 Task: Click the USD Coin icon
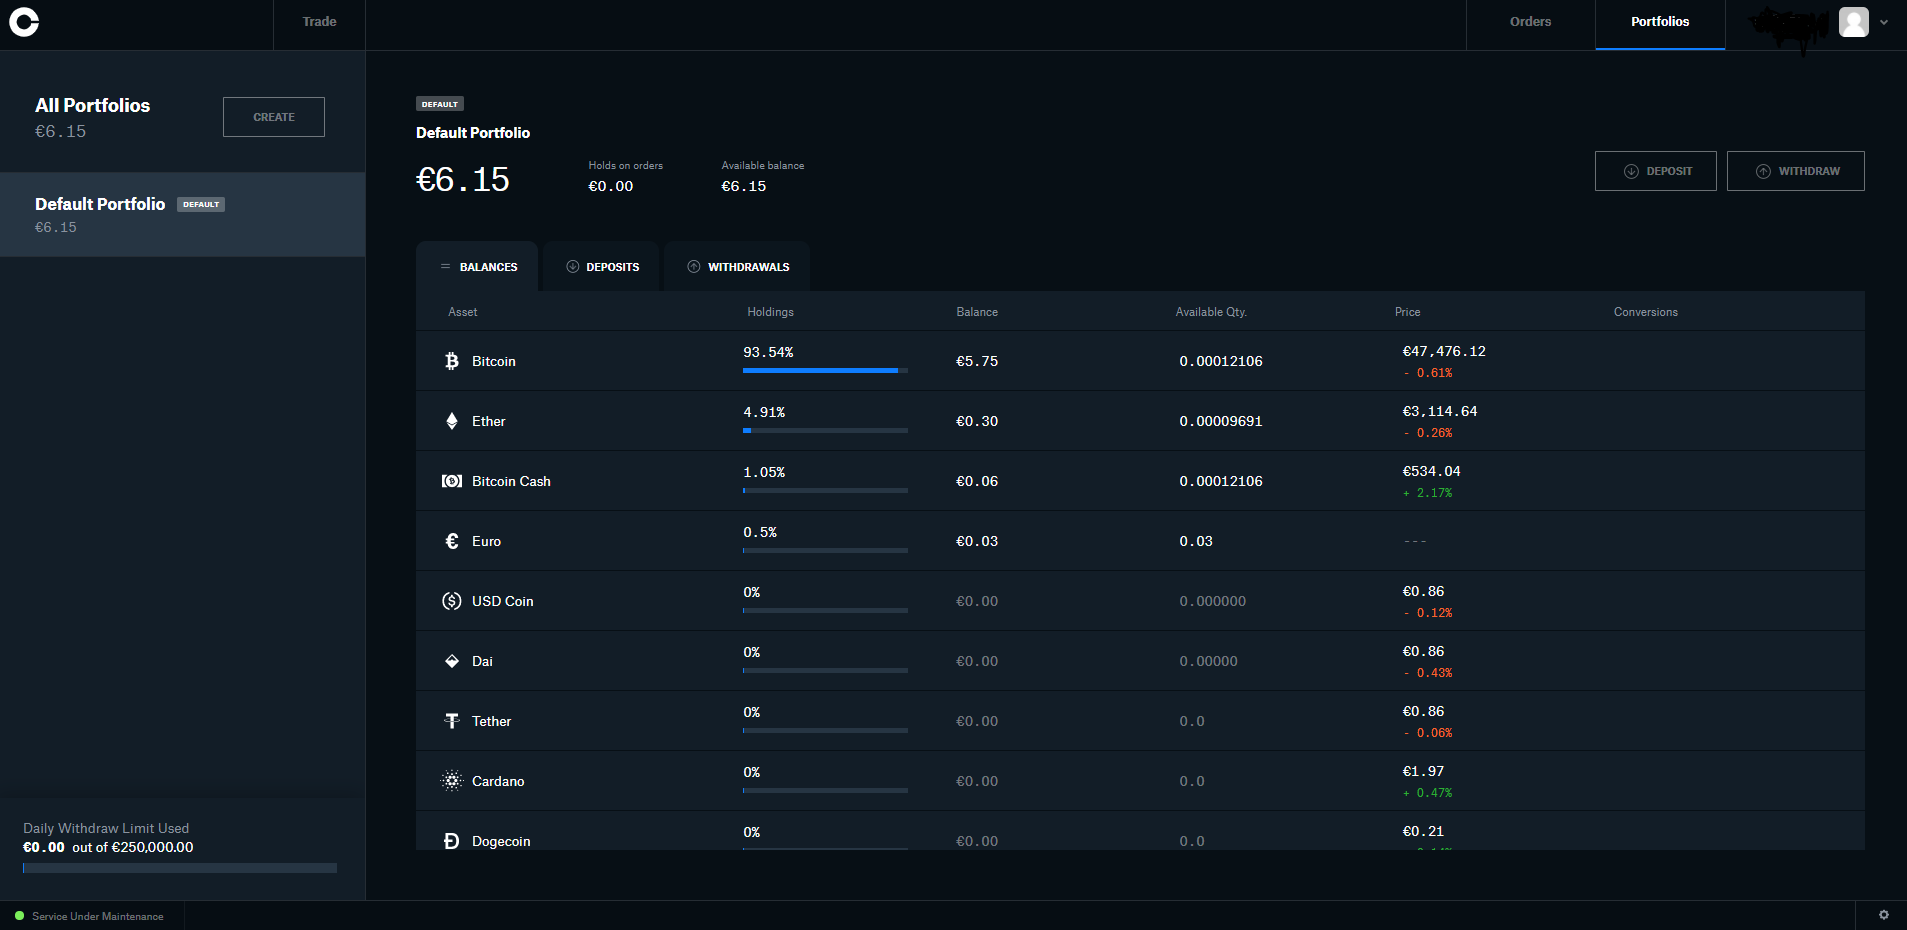click(x=452, y=601)
